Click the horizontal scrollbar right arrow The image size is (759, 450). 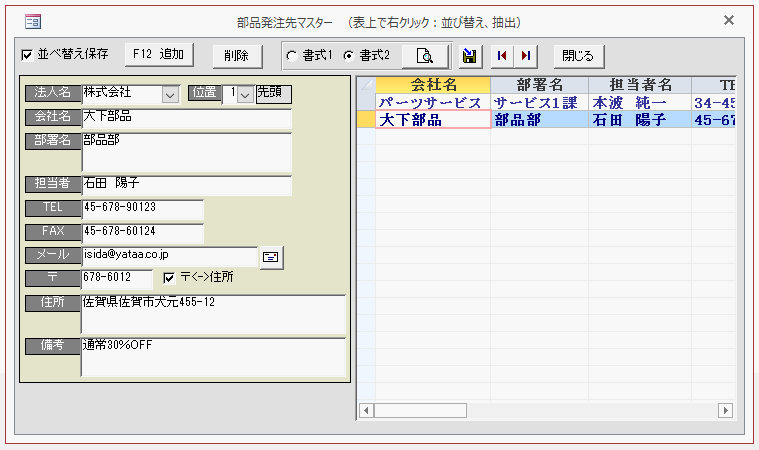725,411
